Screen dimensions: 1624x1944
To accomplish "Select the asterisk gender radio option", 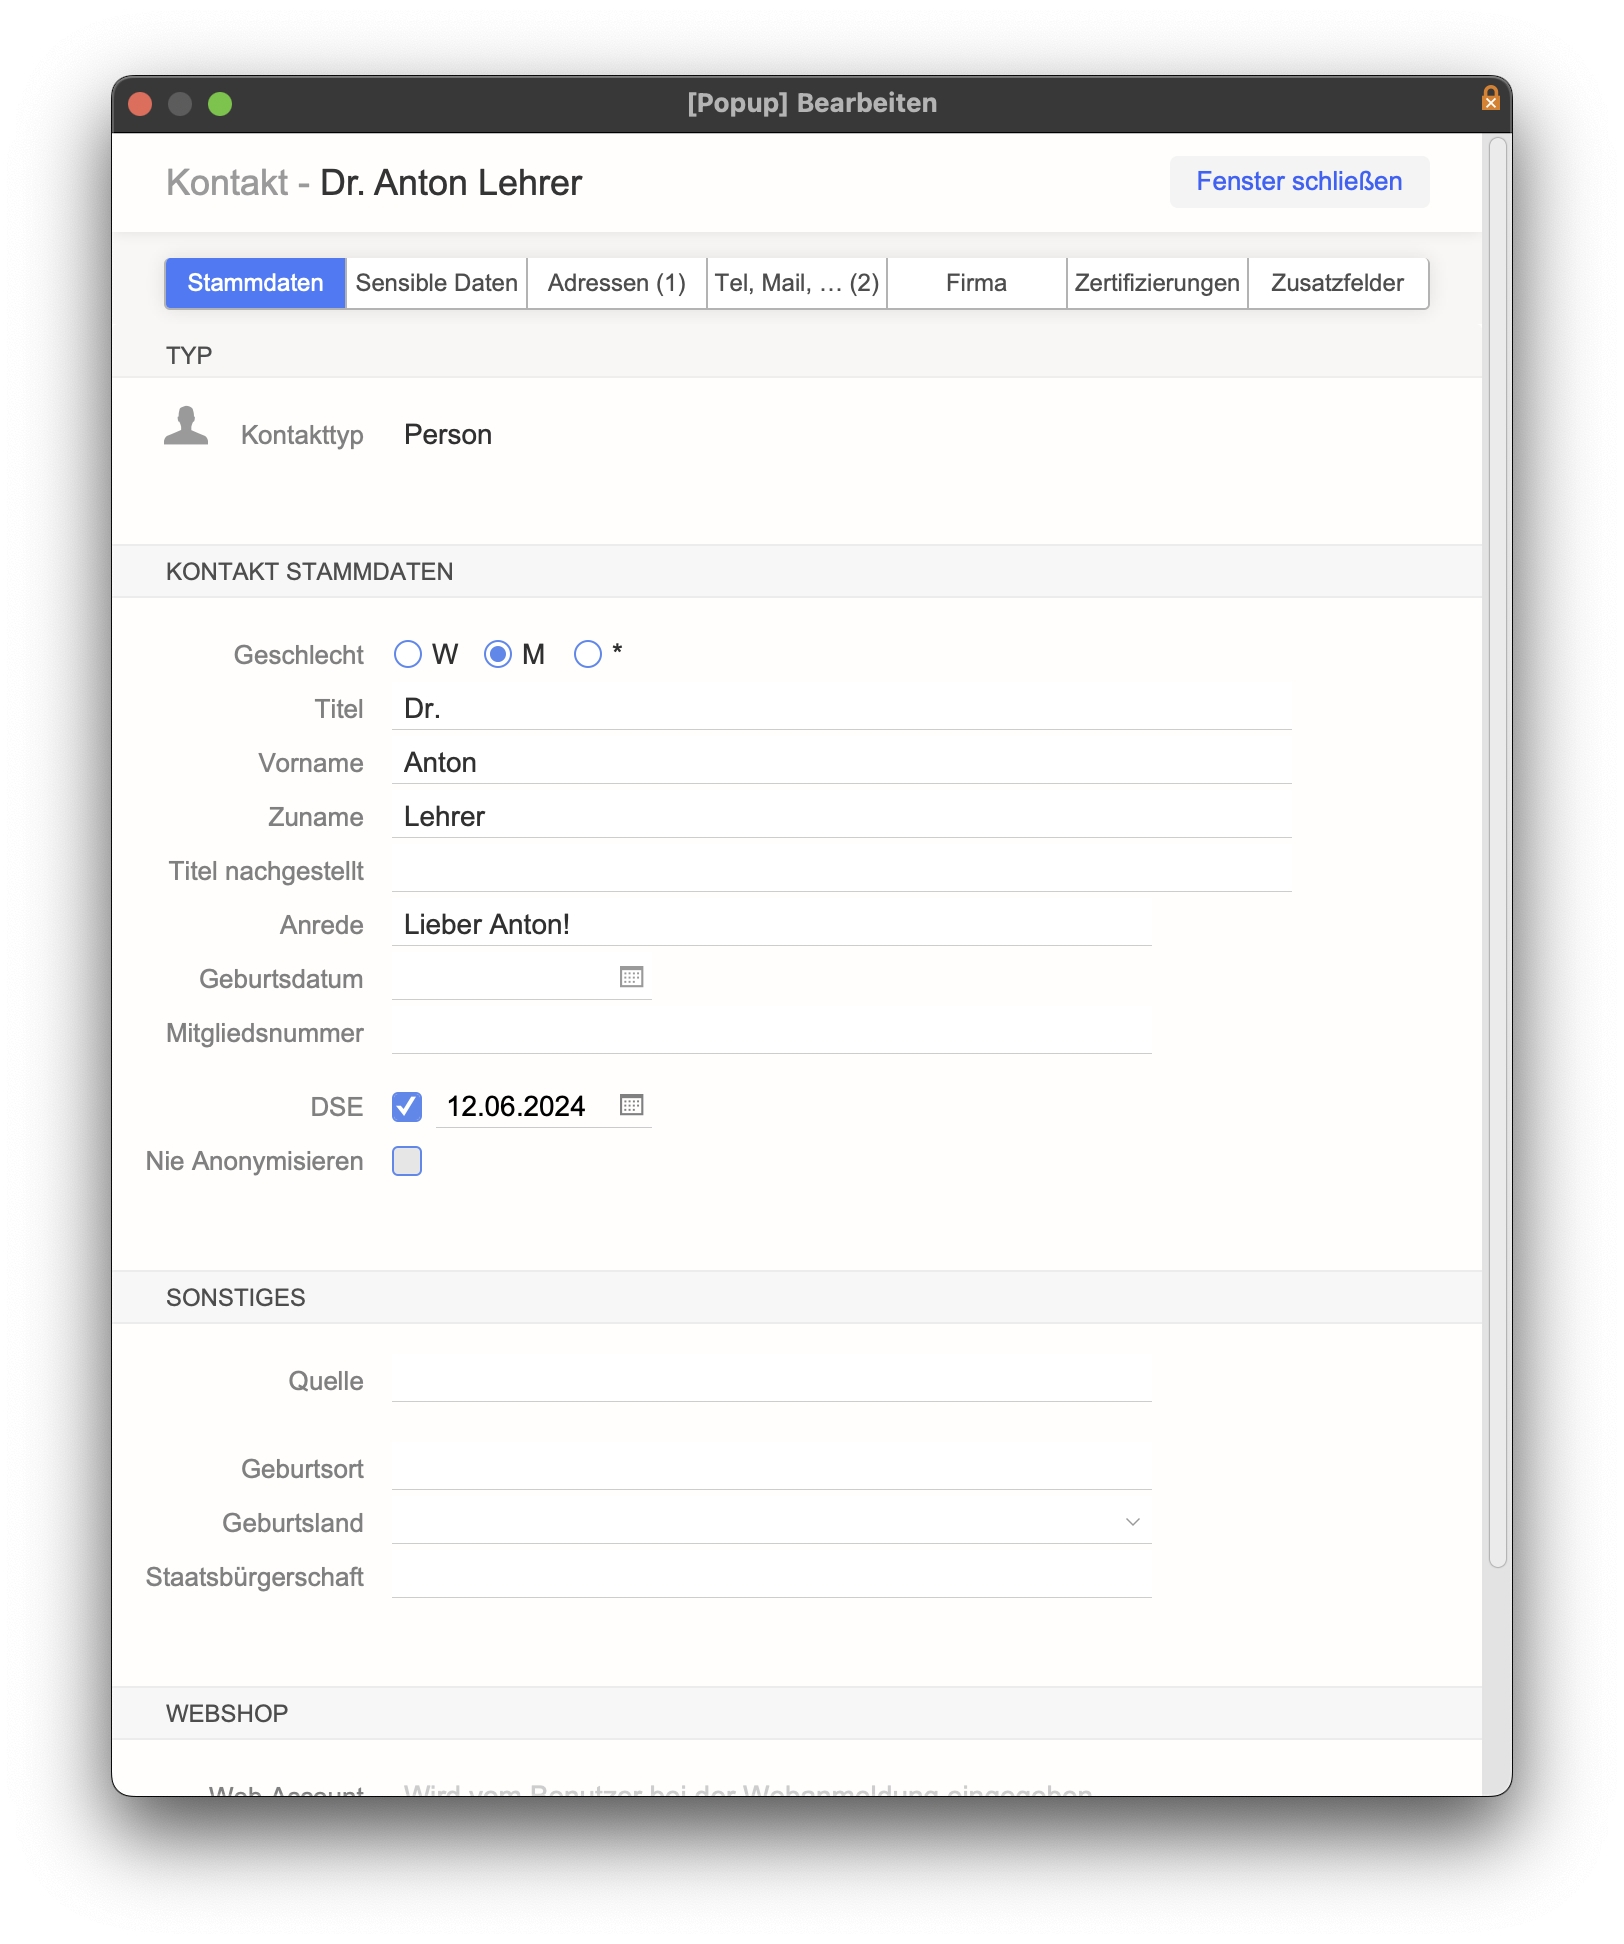I will coord(588,654).
